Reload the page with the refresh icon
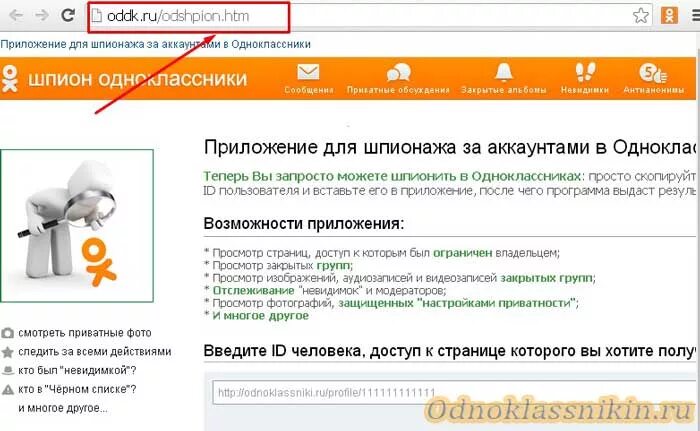This screenshot has height=431, width=700. [68, 16]
